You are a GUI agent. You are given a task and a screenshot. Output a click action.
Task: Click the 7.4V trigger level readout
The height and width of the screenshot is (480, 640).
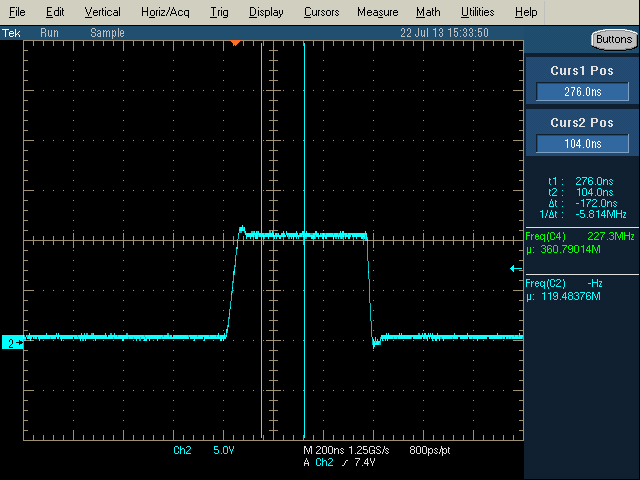[364, 462]
